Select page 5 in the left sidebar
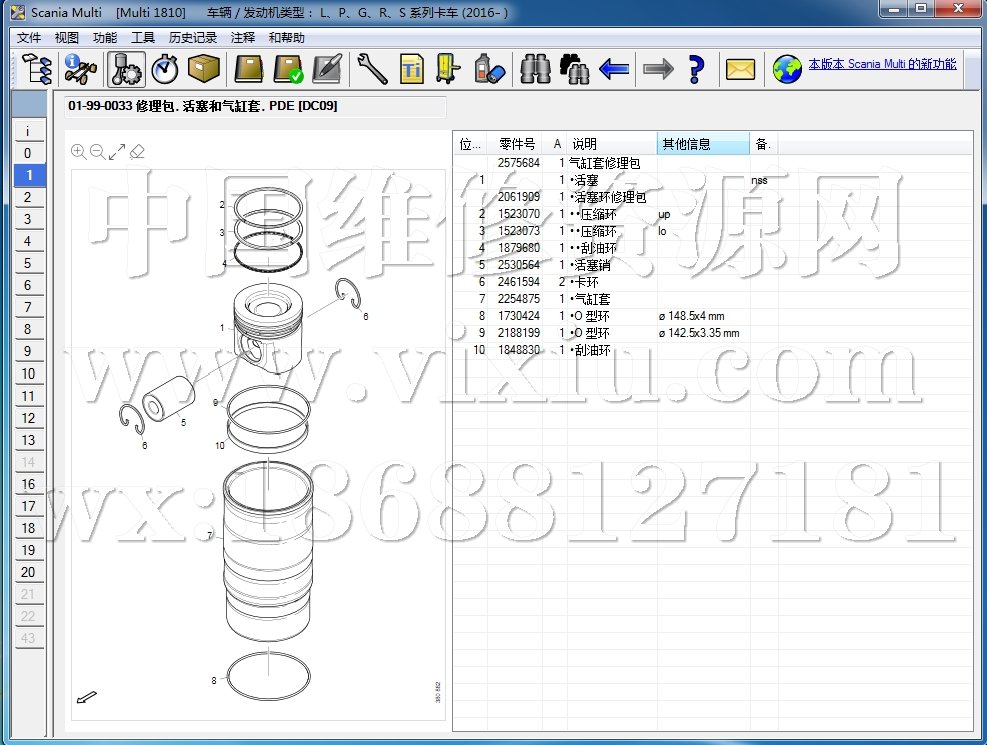 coord(28,264)
